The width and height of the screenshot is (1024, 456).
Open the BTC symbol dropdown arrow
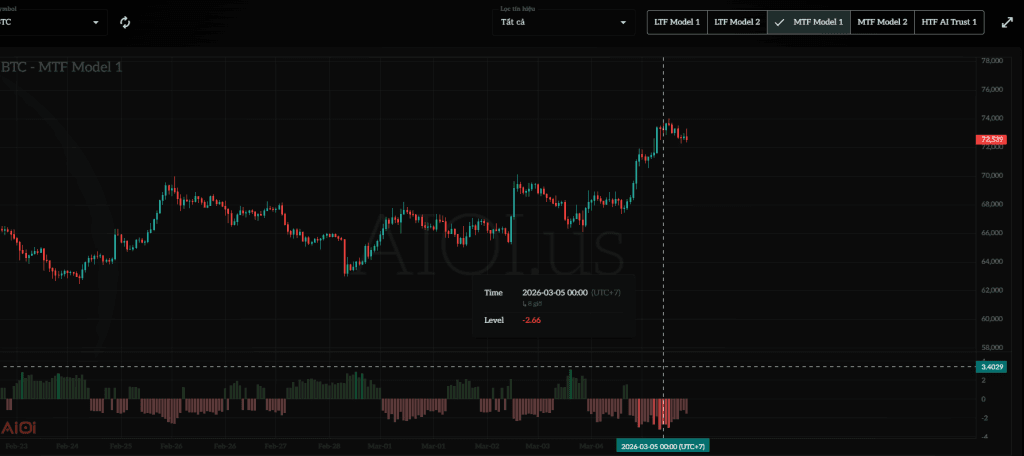pos(97,22)
